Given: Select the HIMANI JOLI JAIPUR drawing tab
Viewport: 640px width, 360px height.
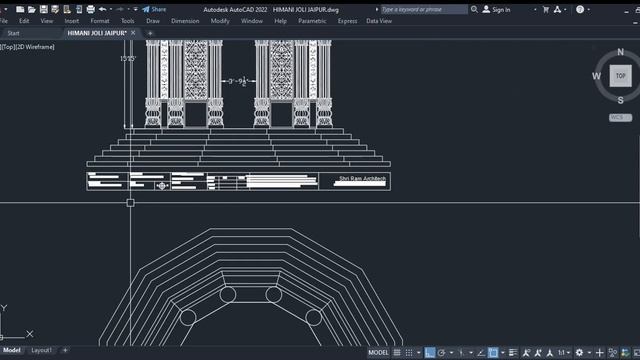Looking at the screenshot, I should (97, 33).
